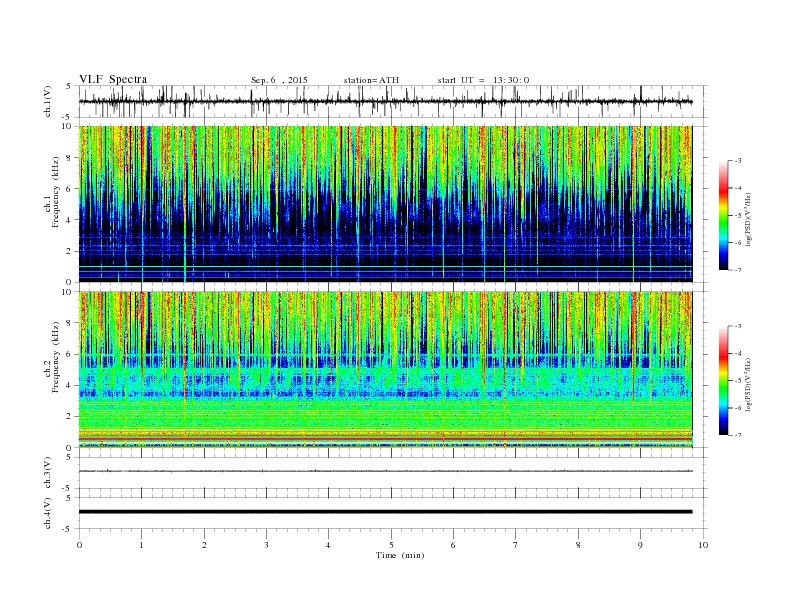Click the "-7" label on ch.1 colorbar

coord(737,270)
